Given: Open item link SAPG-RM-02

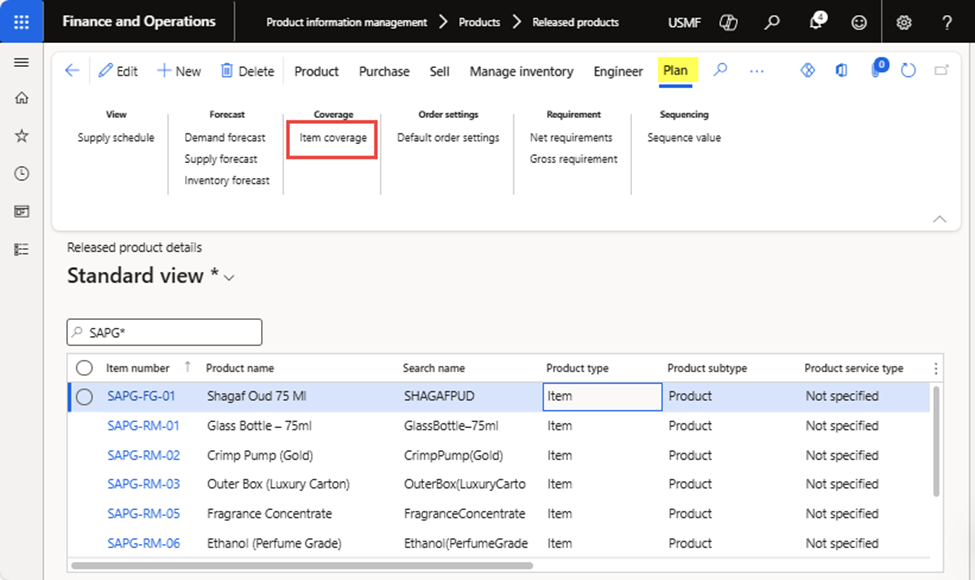Looking at the screenshot, I should click(144, 456).
